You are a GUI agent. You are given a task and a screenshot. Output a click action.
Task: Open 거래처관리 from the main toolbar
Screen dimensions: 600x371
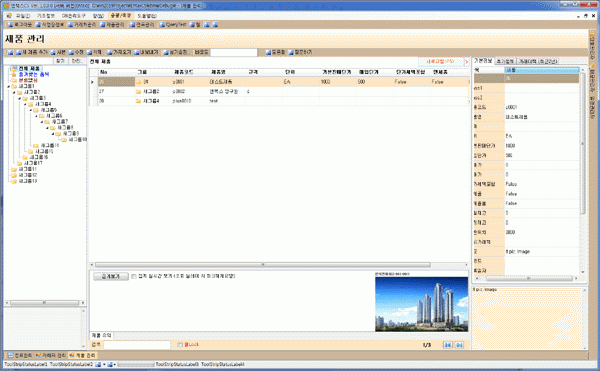click(82, 24)
